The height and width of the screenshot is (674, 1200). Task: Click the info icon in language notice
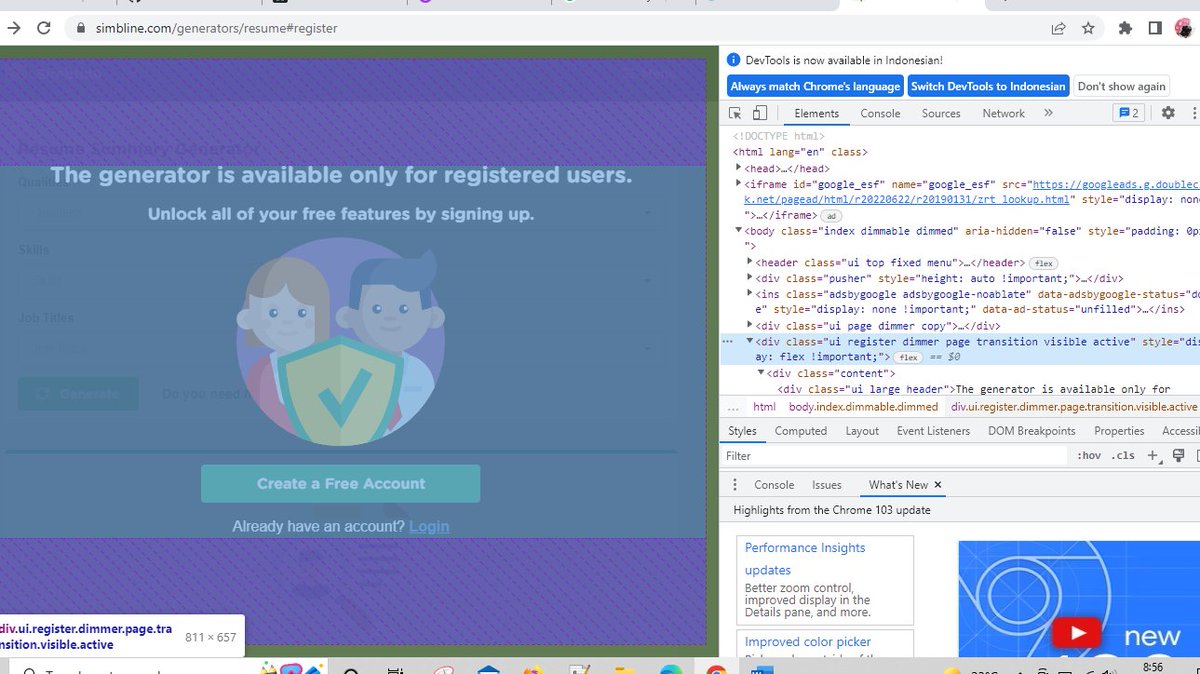734,61
